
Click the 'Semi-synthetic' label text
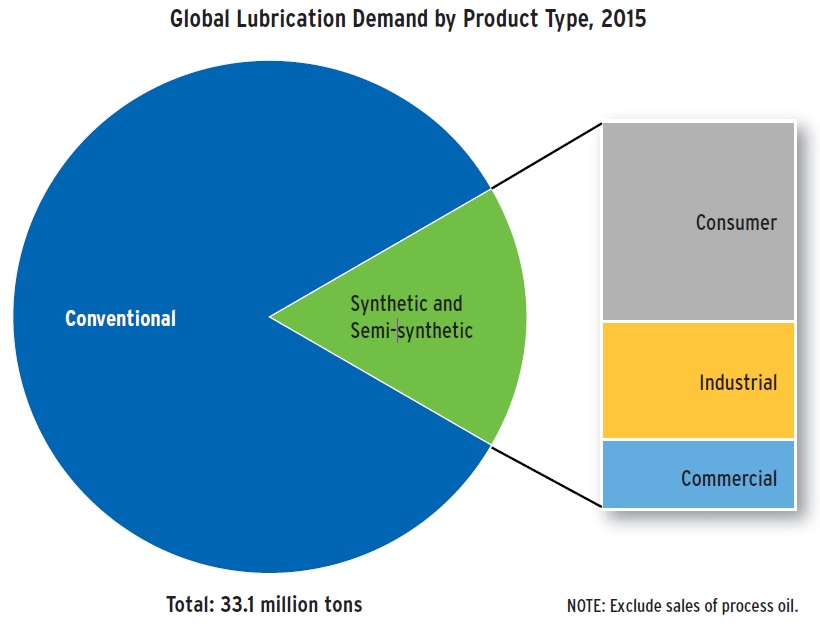(x=411, y=330)
